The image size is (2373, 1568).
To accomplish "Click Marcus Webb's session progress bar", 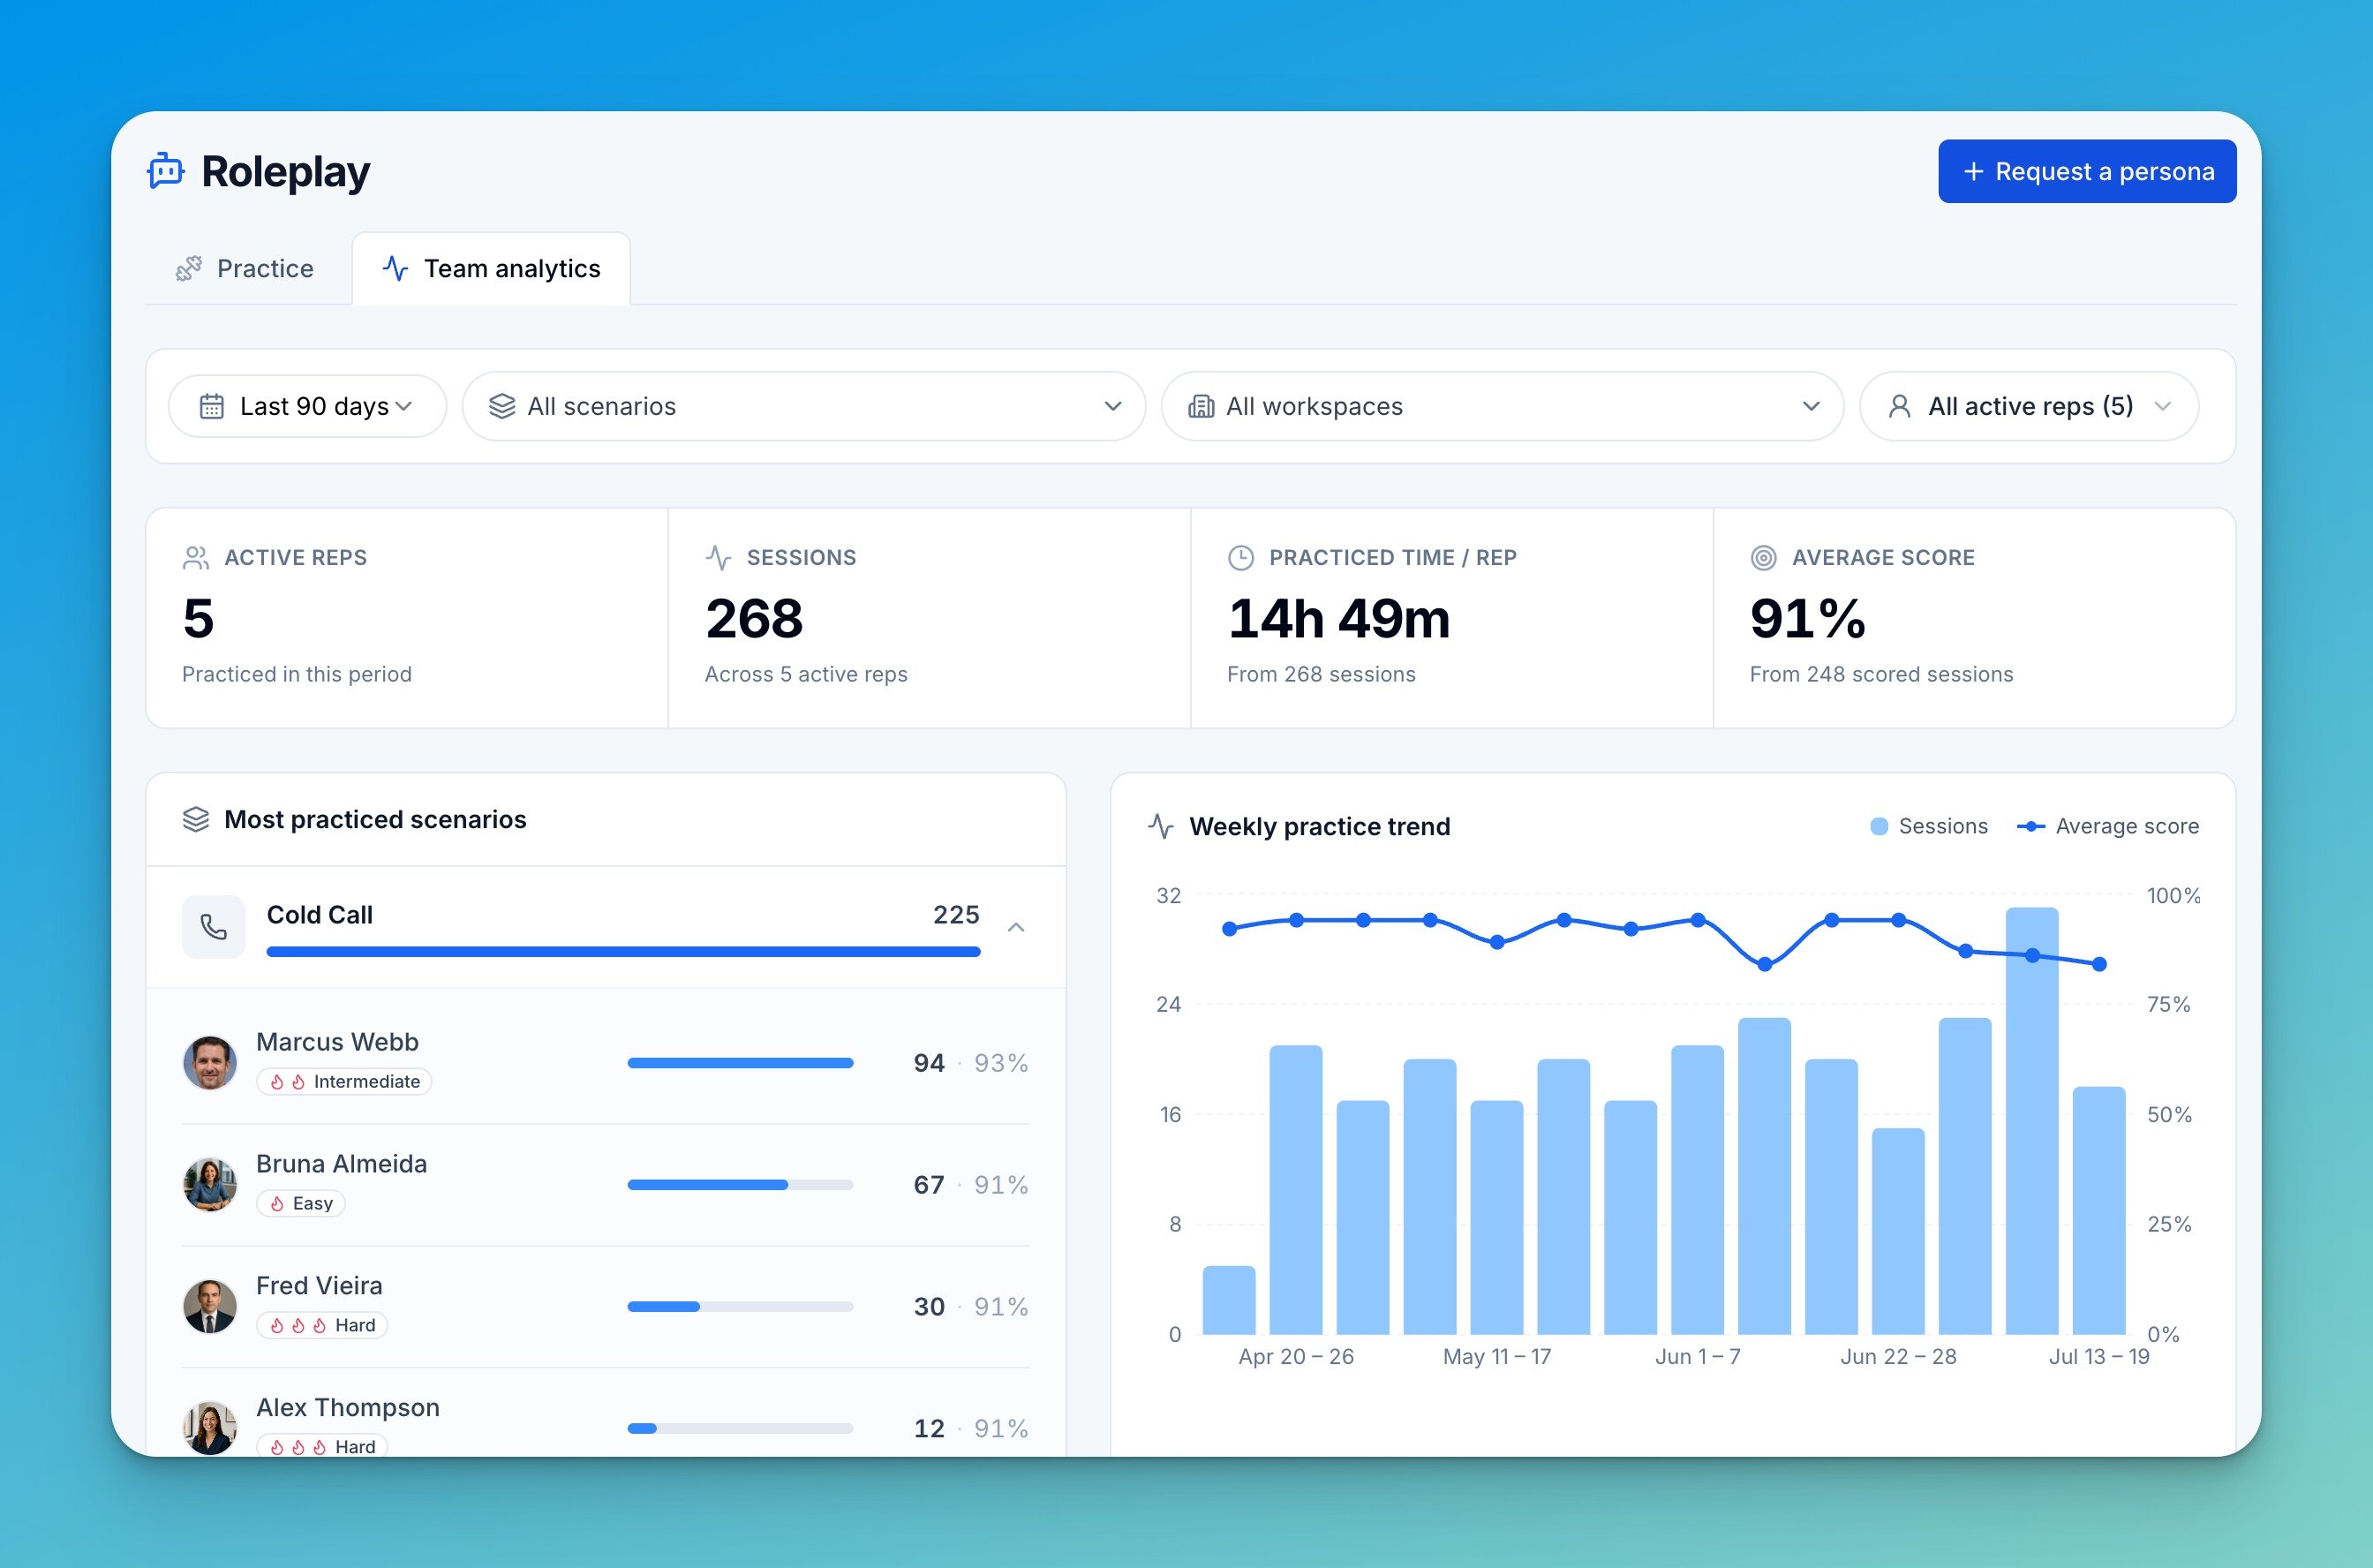I will tap(740, 1063).
